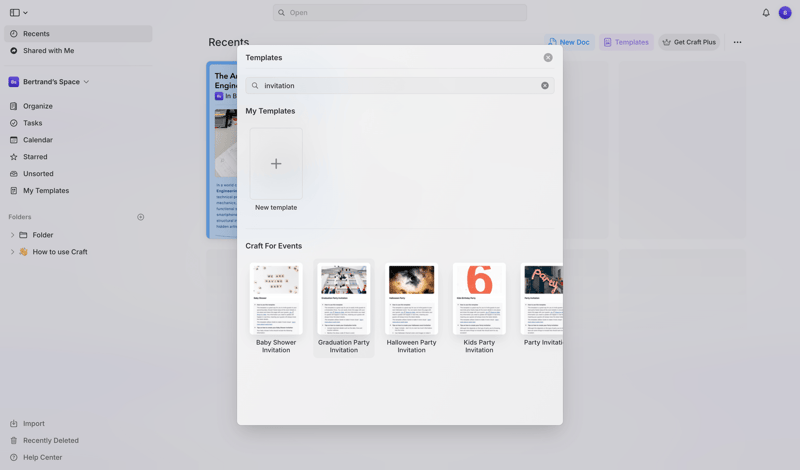Select Graduation Party Invitation template
Image resolution: width=800 pixels, height=470 pixels.
point(344,308)
